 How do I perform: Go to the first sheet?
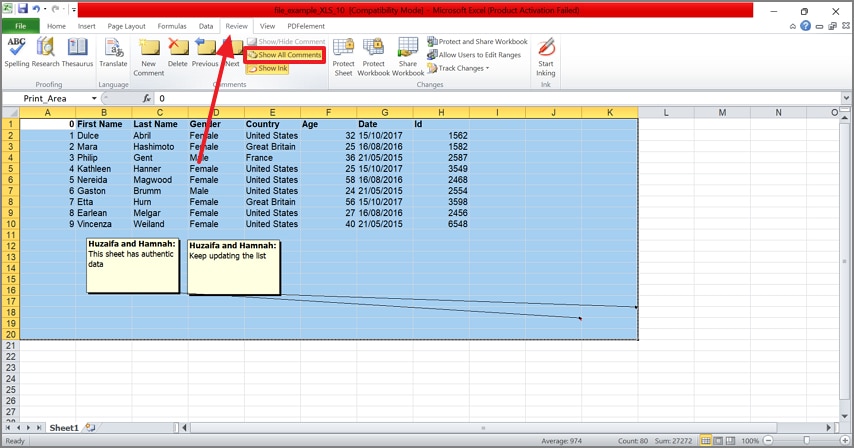pos(8,428)
